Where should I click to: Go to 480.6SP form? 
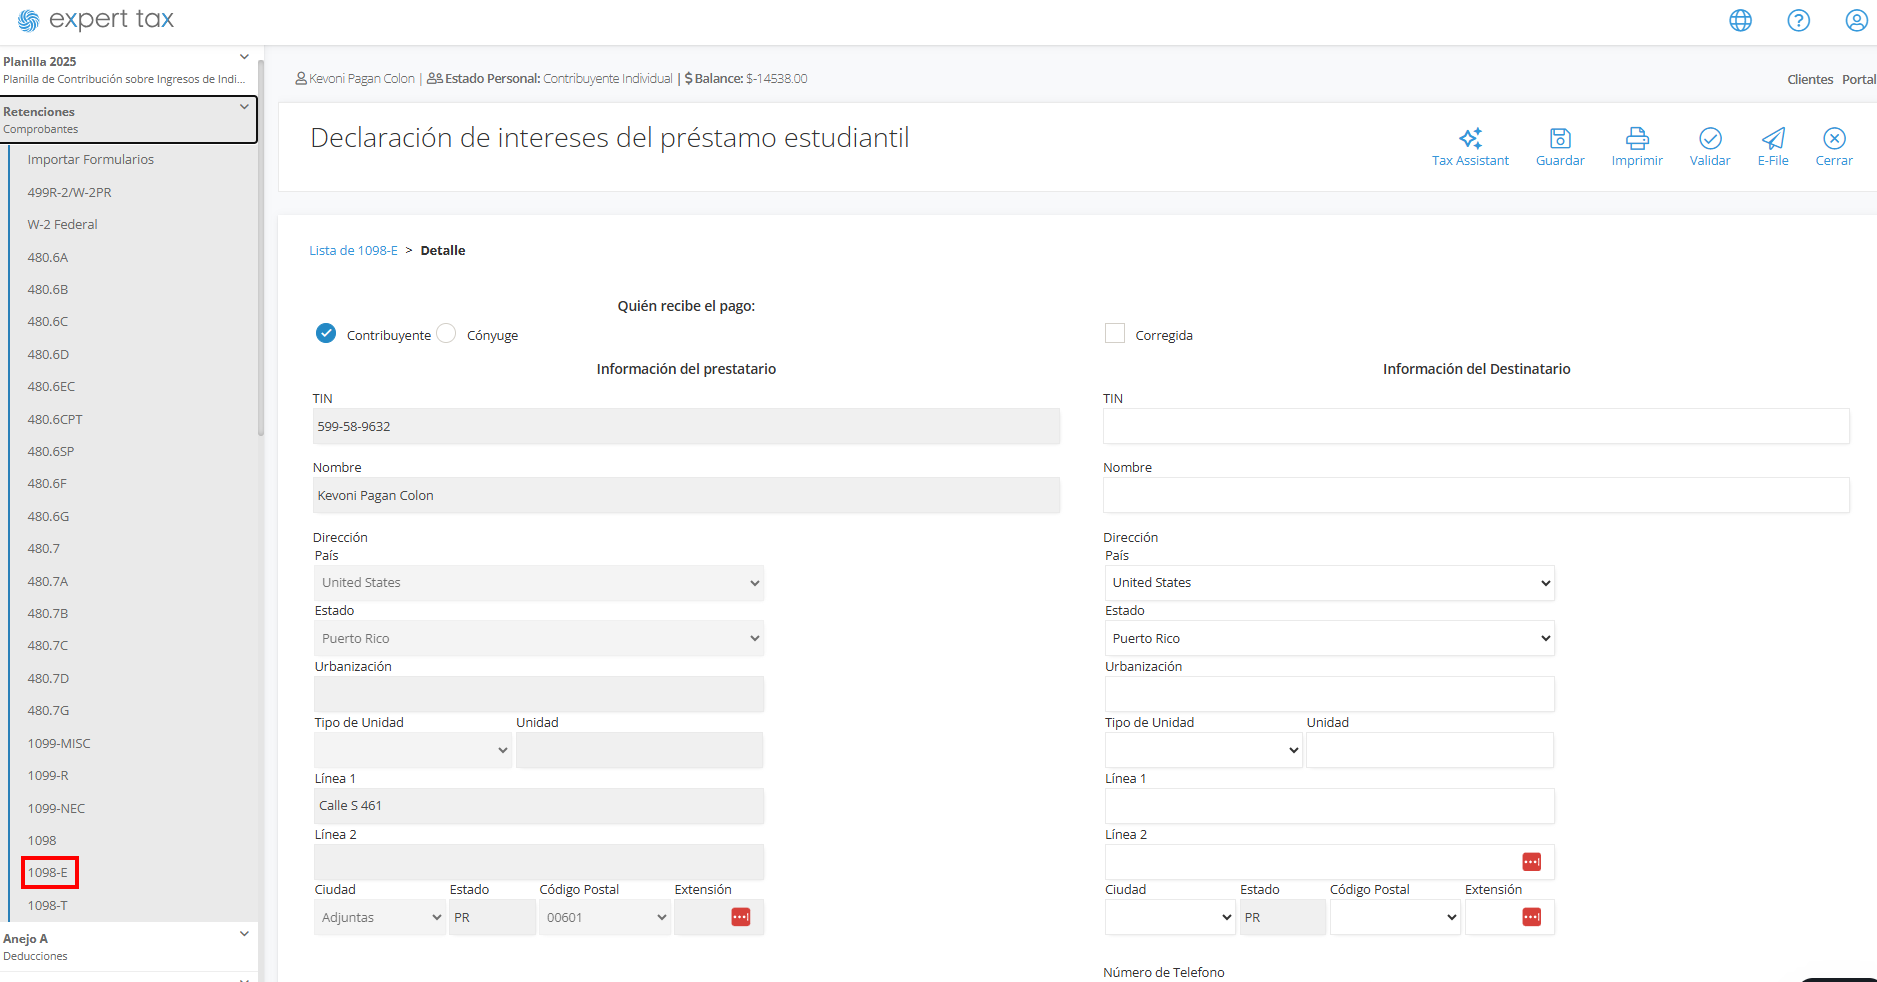51,452
